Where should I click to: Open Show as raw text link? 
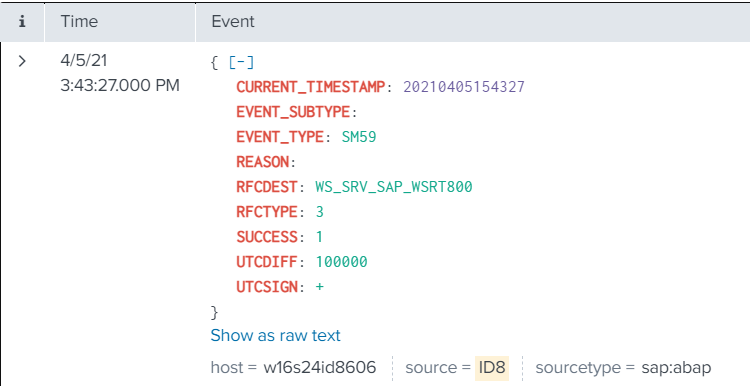click(276, 335)
